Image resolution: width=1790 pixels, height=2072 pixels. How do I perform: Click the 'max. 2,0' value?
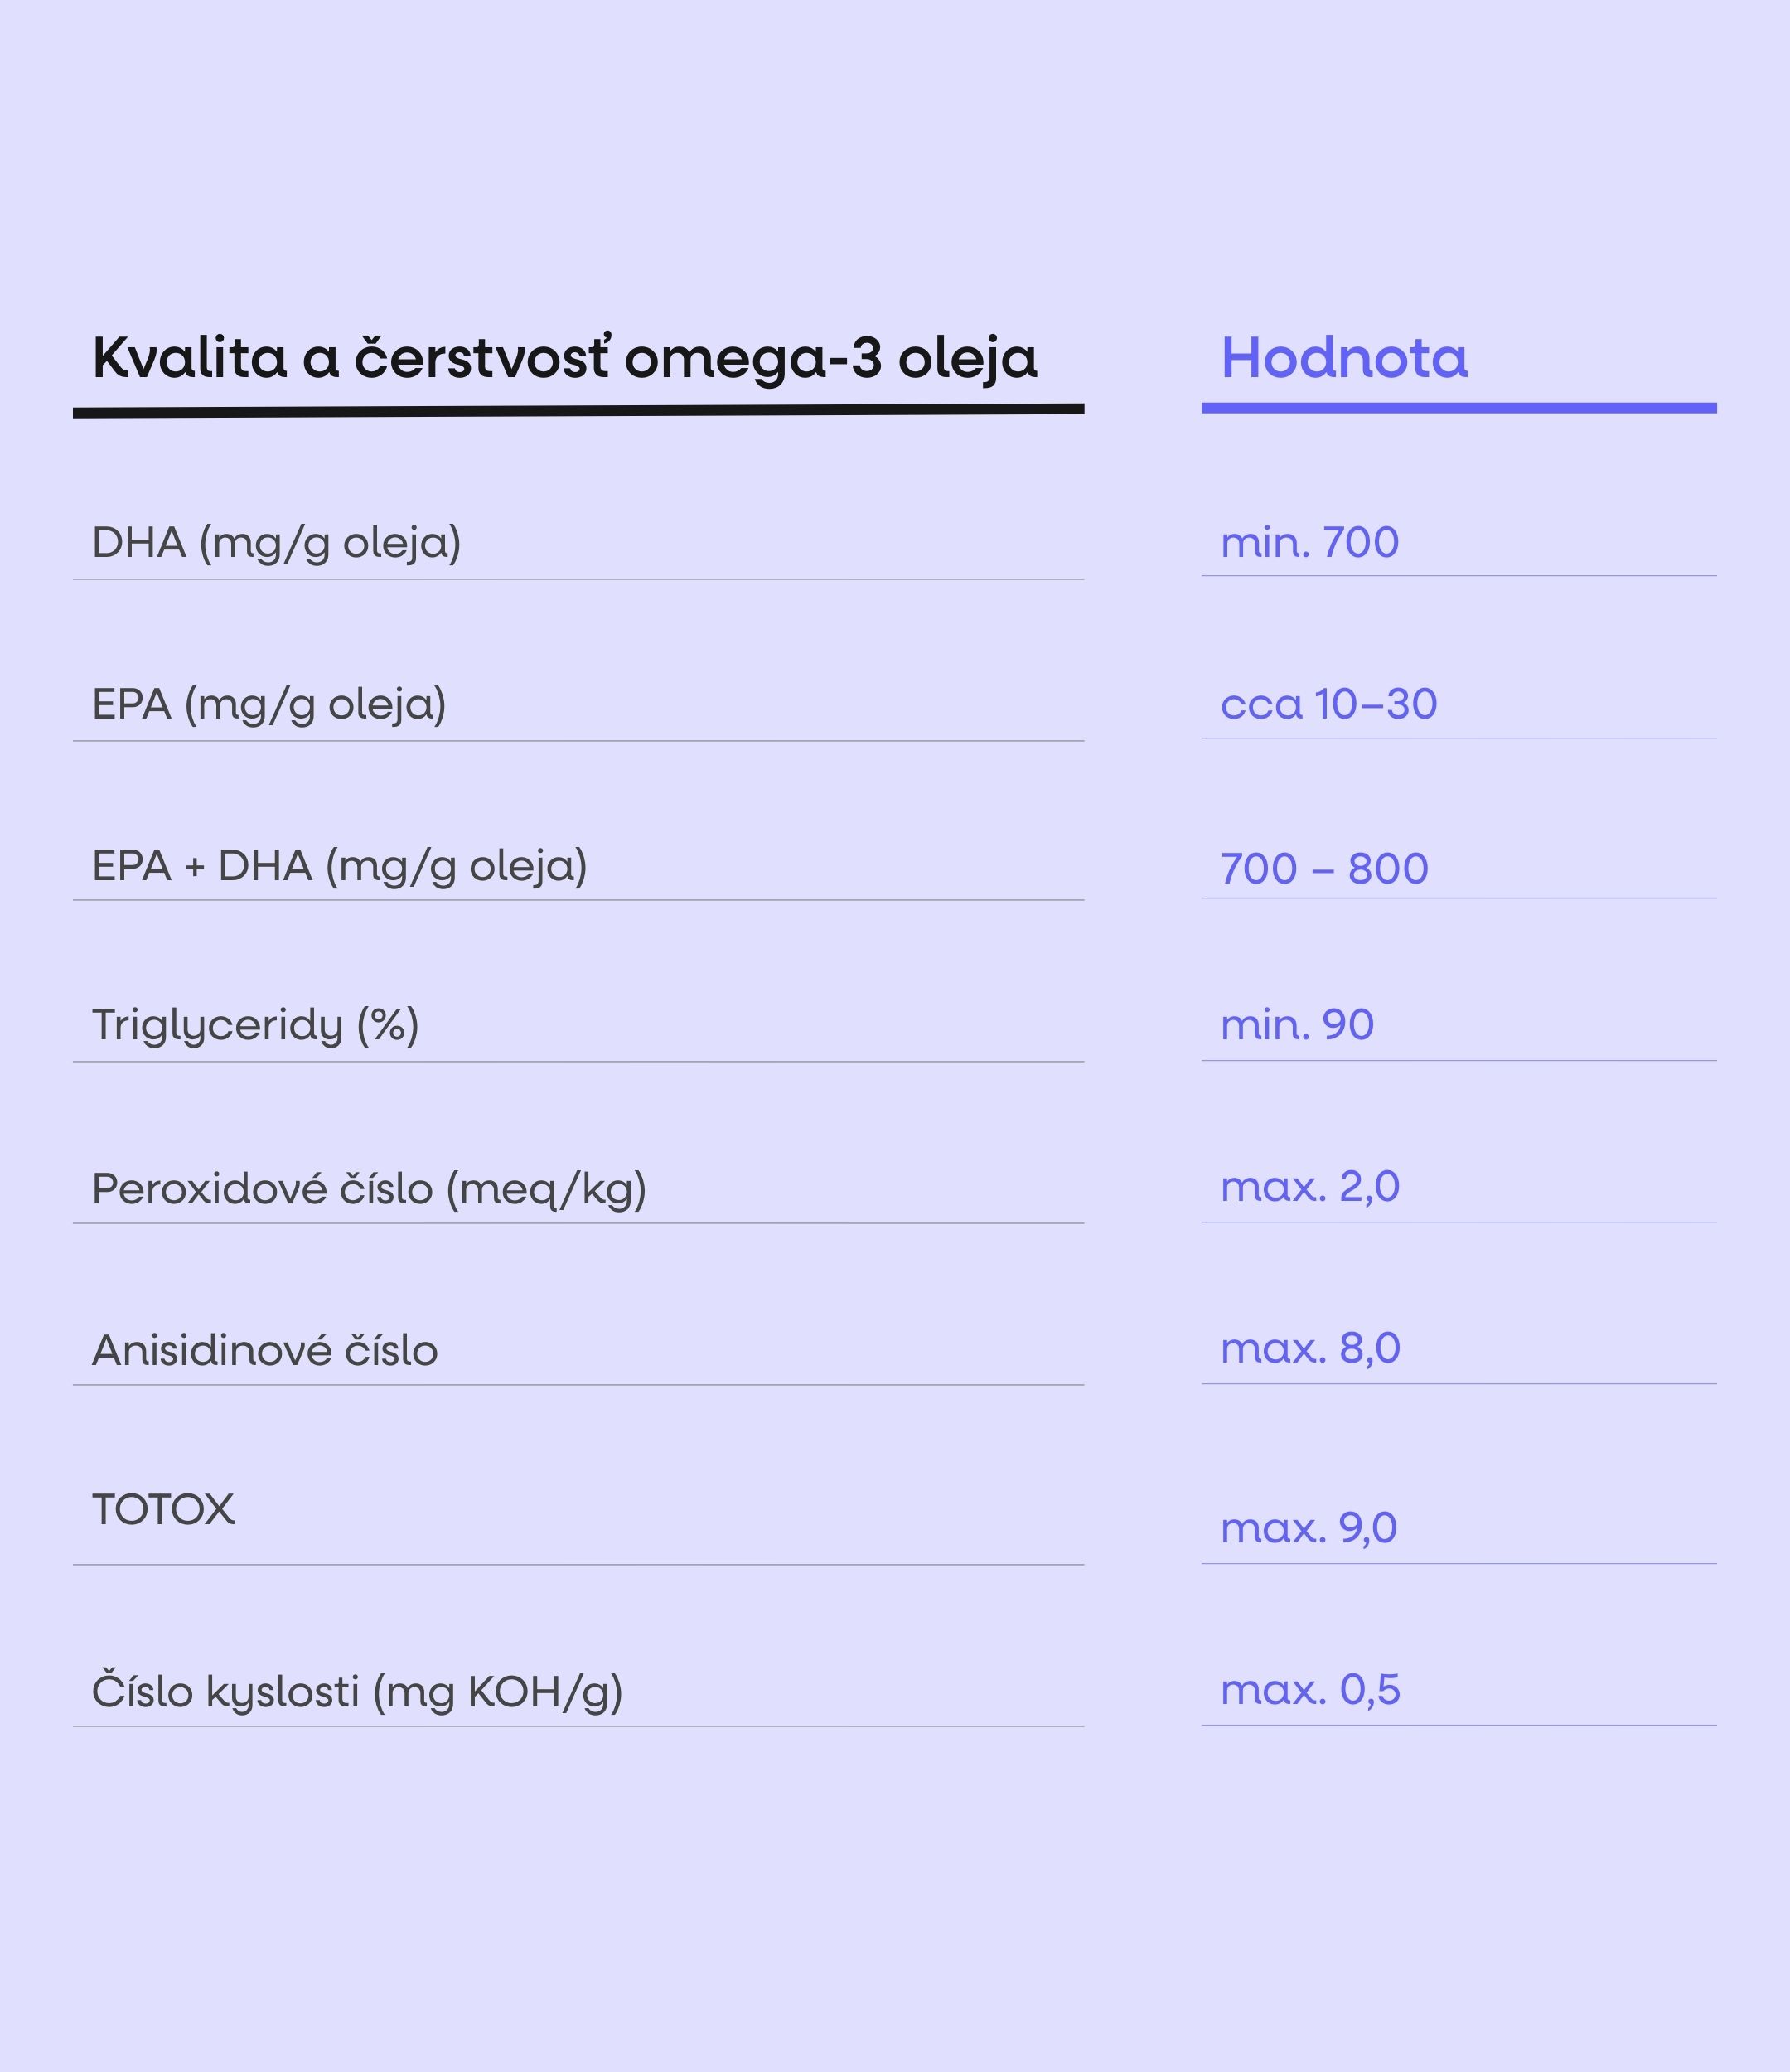click(x=1310, y=1187)
